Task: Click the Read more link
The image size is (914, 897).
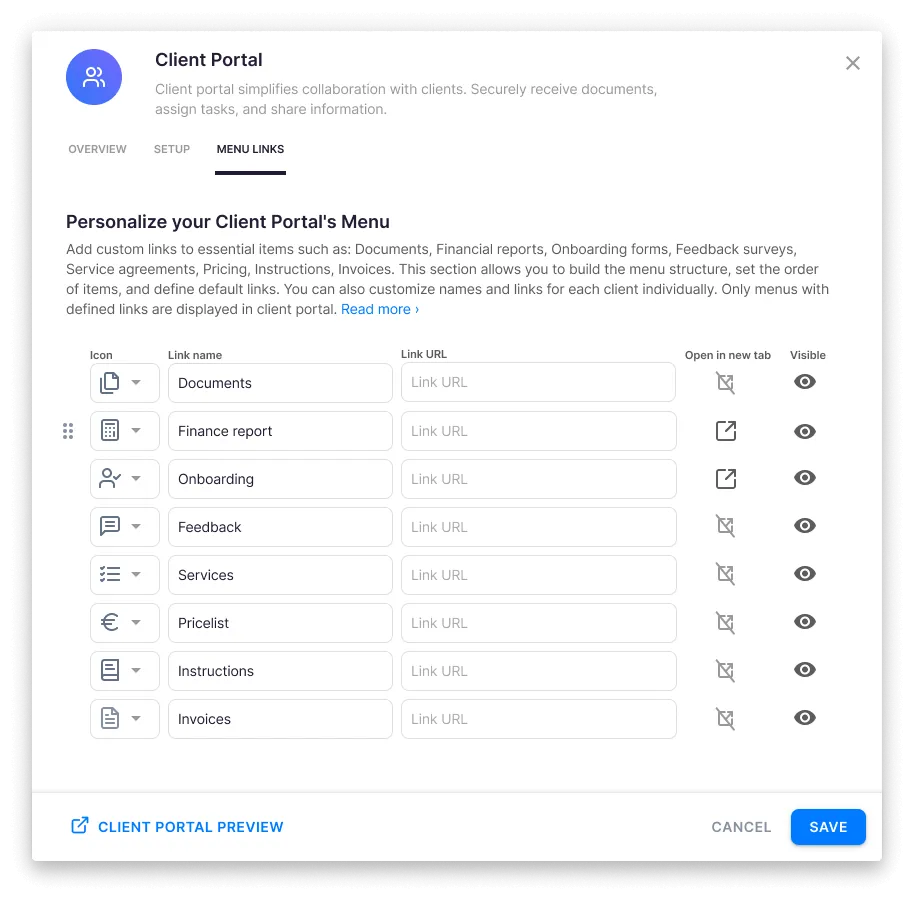Action: (377, 309)
